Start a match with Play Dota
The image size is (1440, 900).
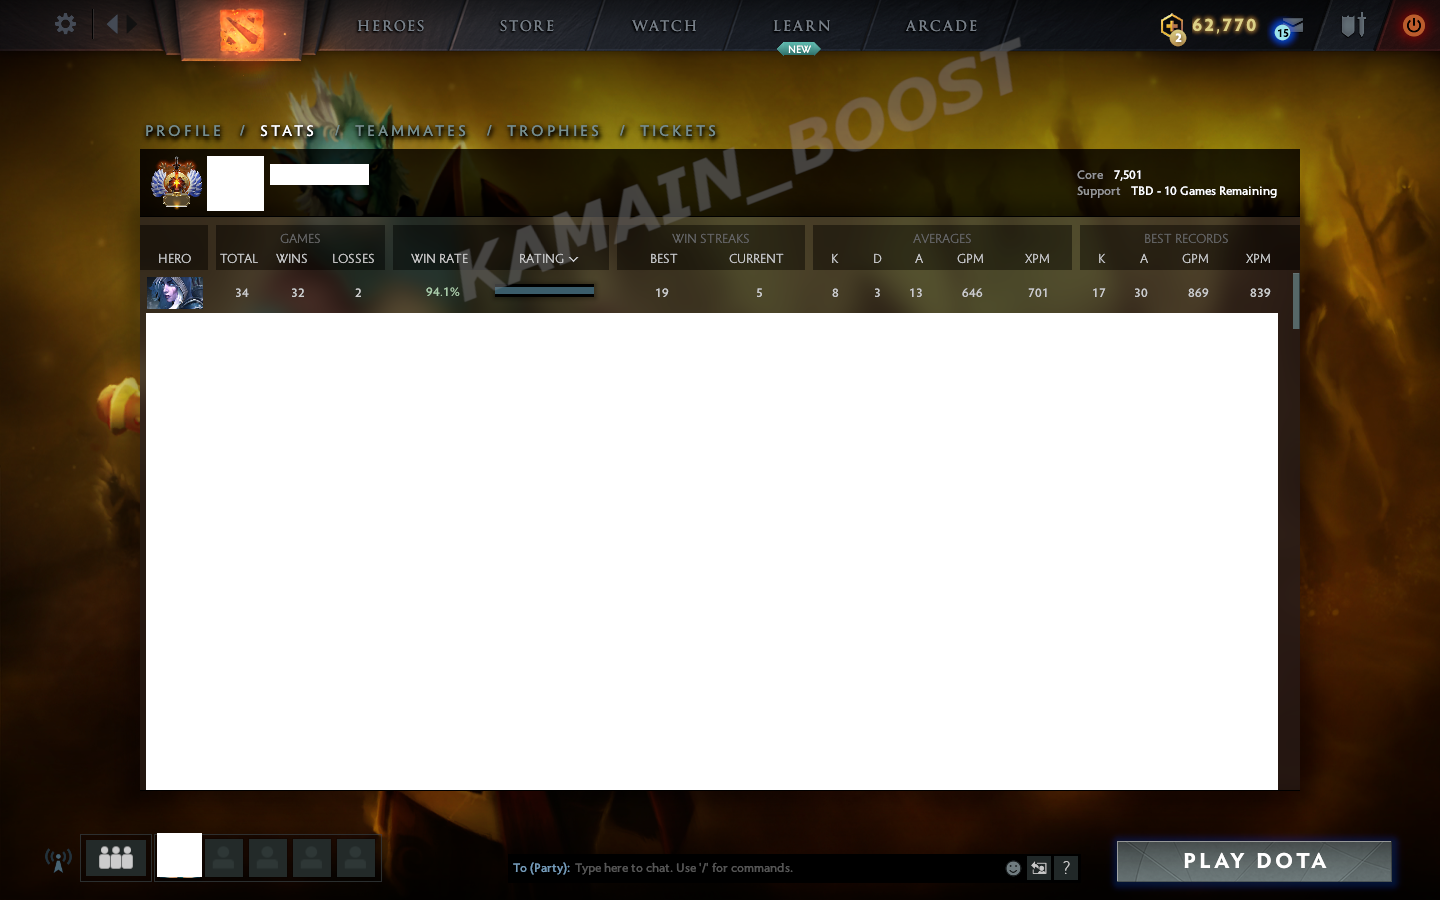pyautogui.click(x=1254, y=861)
